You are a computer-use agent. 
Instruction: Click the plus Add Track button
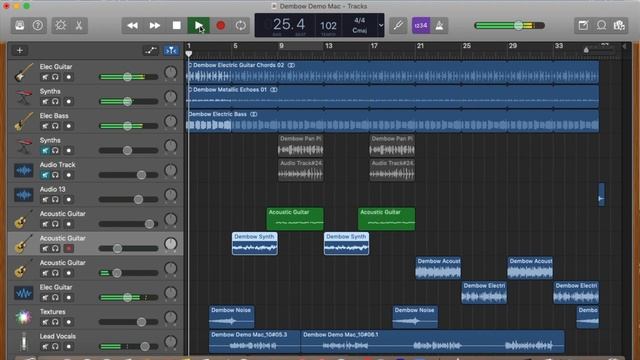coord(20,51)
